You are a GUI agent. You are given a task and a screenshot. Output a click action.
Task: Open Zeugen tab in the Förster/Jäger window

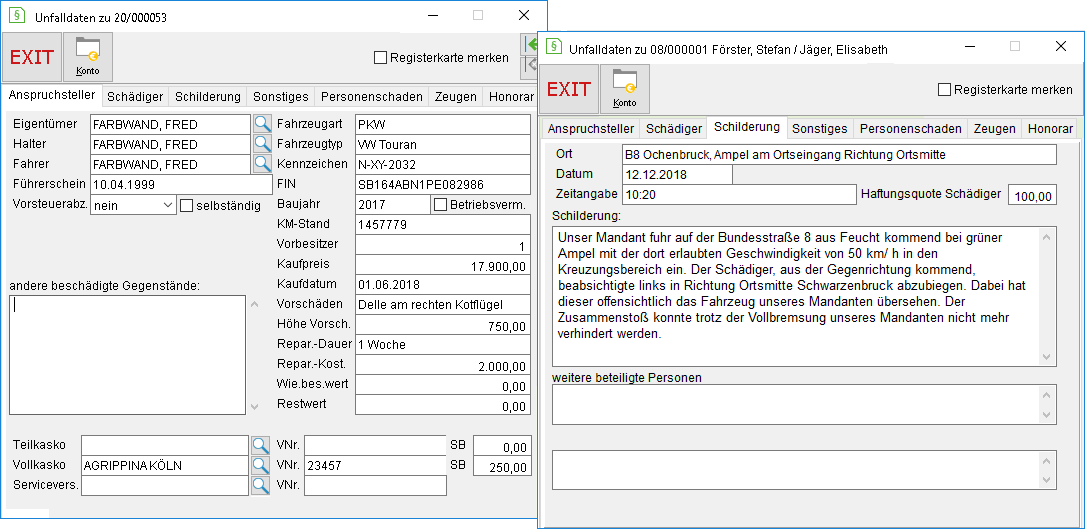995,128
